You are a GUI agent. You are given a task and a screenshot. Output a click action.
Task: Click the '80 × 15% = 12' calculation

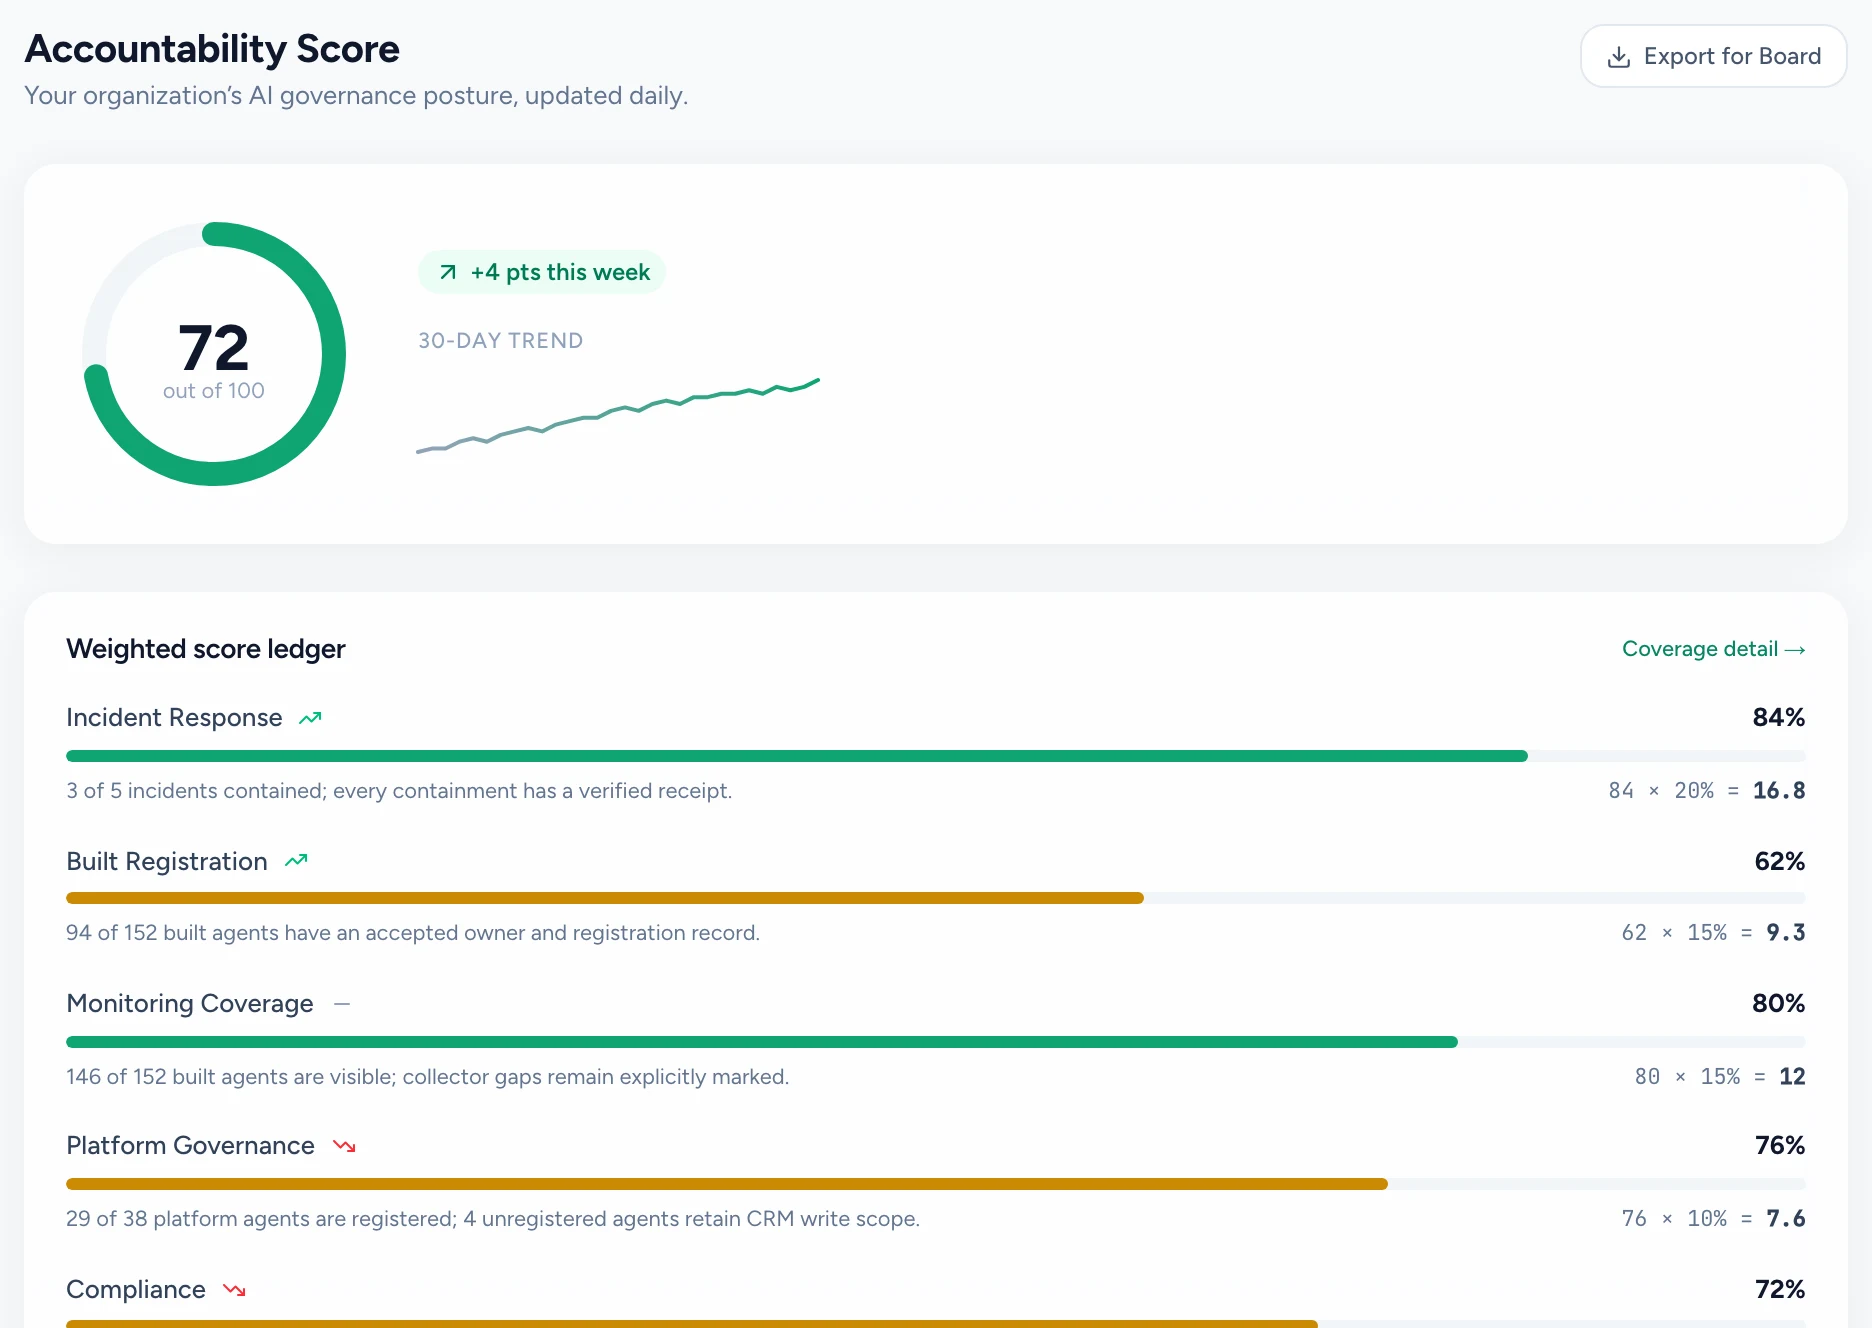pyautogui.click(x=1720, y=1076)
